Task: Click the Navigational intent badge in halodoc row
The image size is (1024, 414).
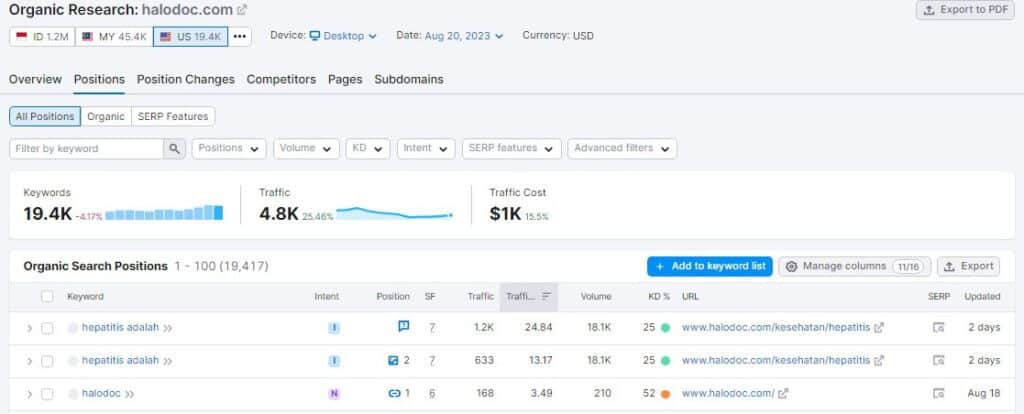Action: click(334, 394)
